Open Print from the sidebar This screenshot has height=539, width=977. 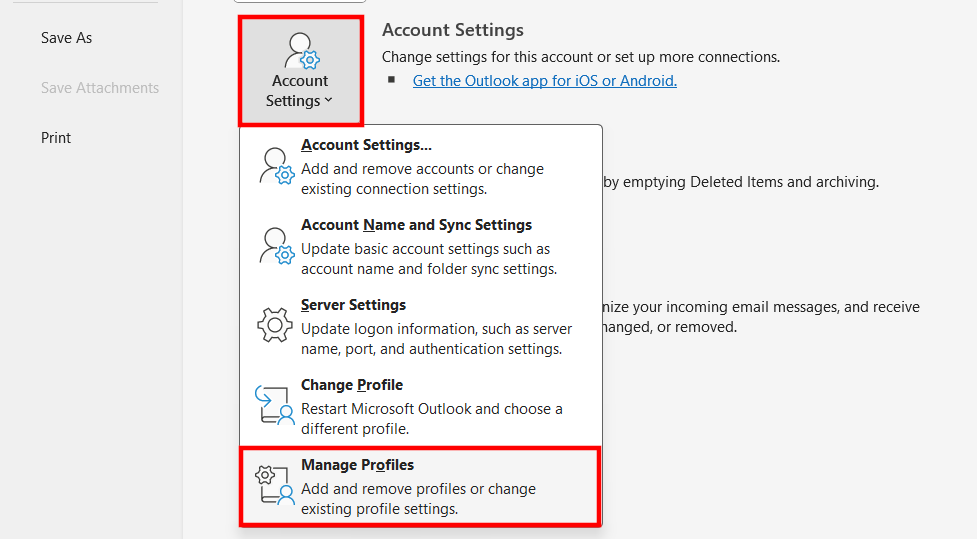(x=56, y=138)
